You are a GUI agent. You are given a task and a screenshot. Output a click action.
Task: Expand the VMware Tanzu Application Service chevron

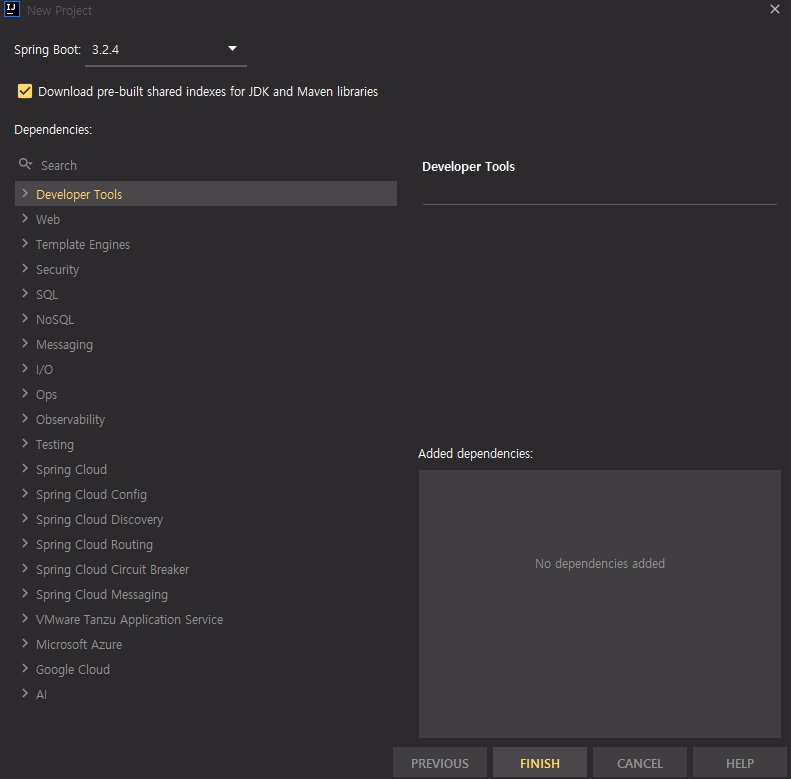click(x=25, y=619)
